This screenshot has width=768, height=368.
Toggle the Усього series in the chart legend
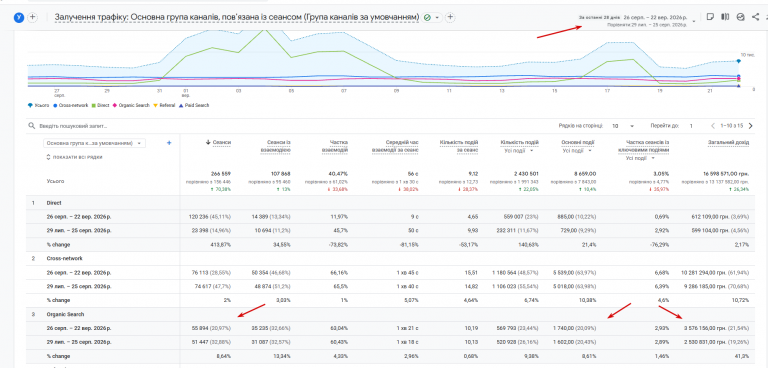pyautogui.click(x=39, y=105)
